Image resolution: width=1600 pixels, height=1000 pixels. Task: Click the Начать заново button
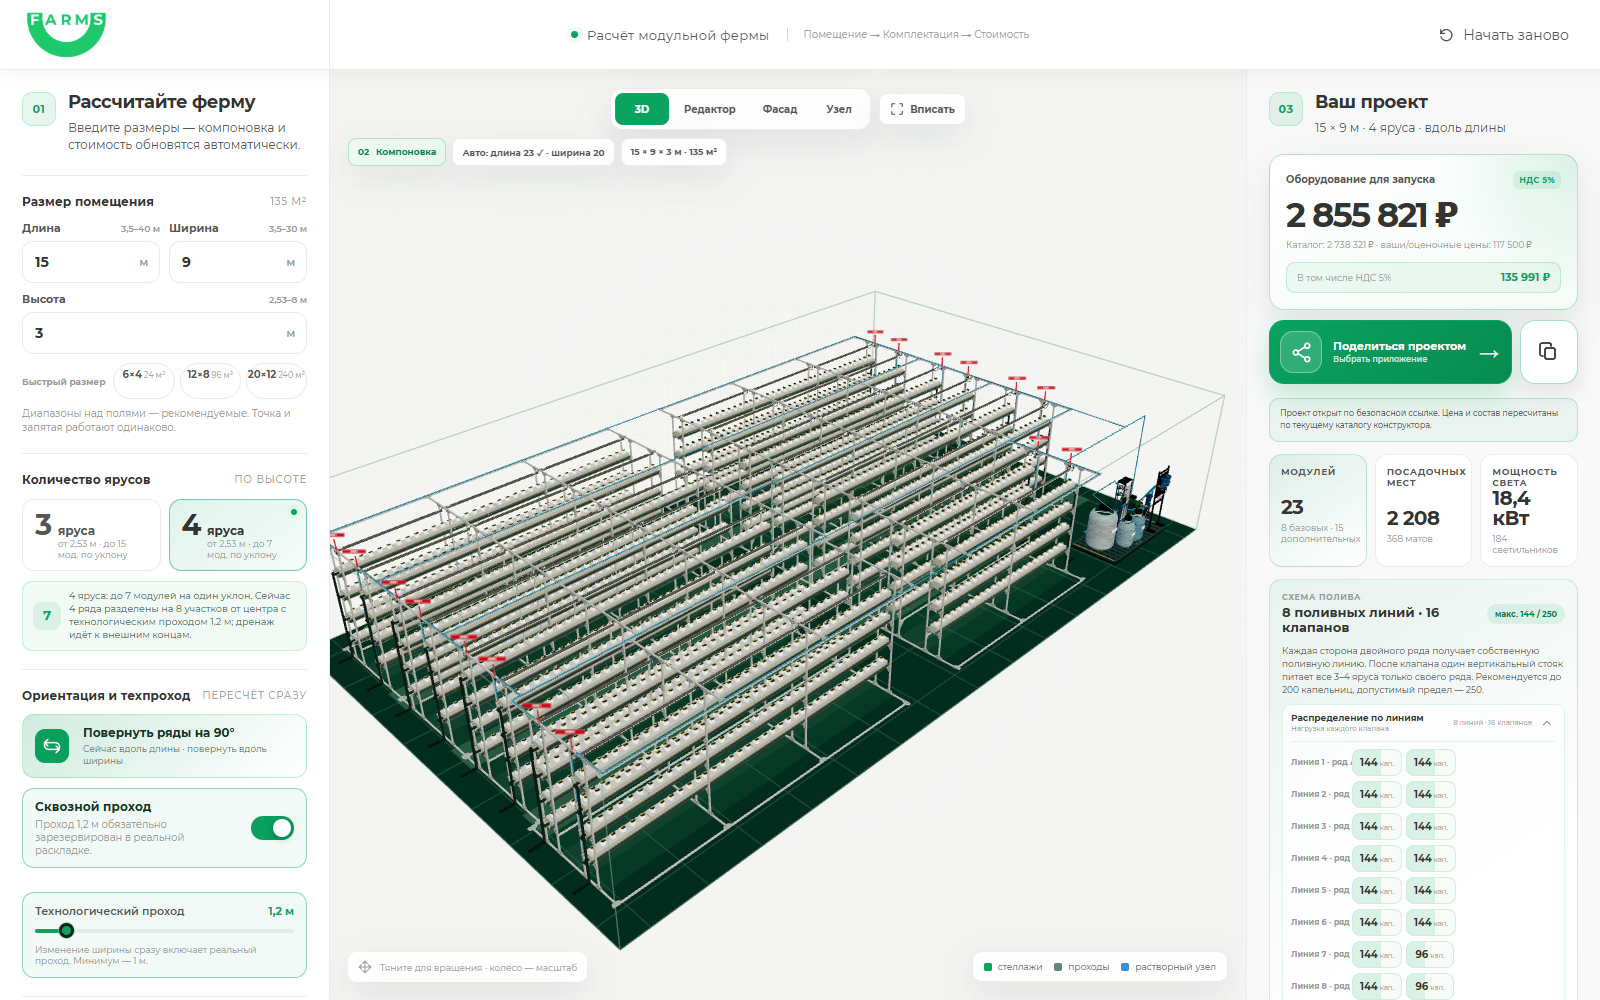(1504, 35)
